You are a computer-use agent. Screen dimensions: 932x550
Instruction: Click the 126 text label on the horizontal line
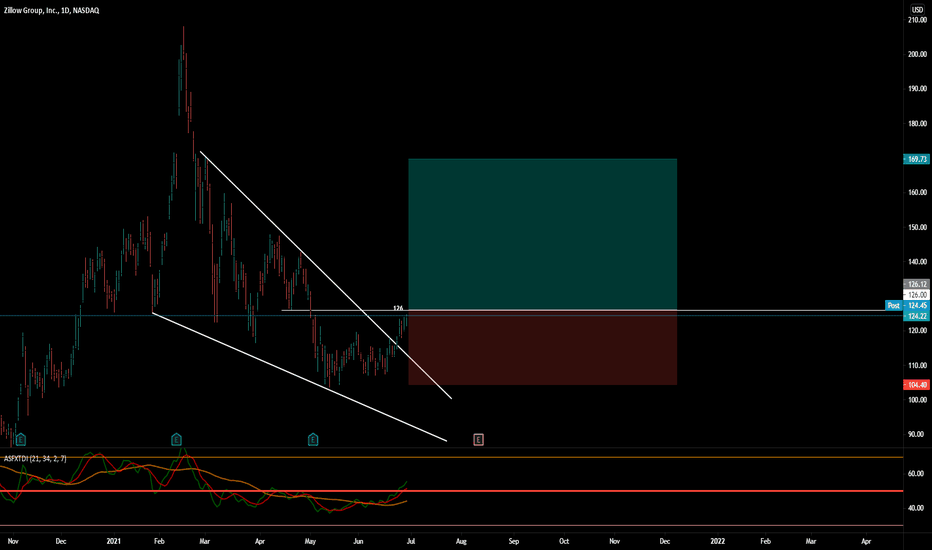pos(398,308)
